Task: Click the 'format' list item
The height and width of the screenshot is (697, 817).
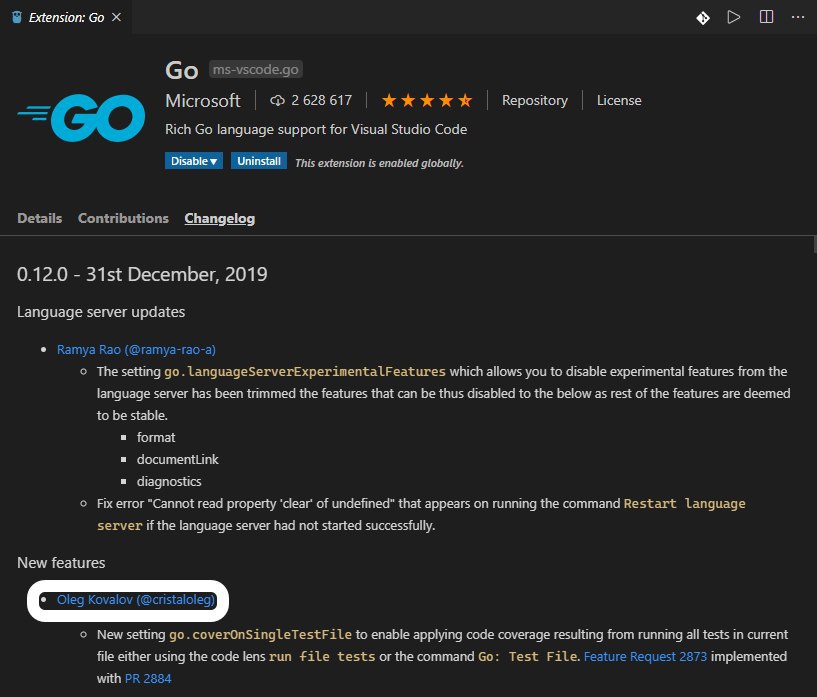Action: coord(156,438)
